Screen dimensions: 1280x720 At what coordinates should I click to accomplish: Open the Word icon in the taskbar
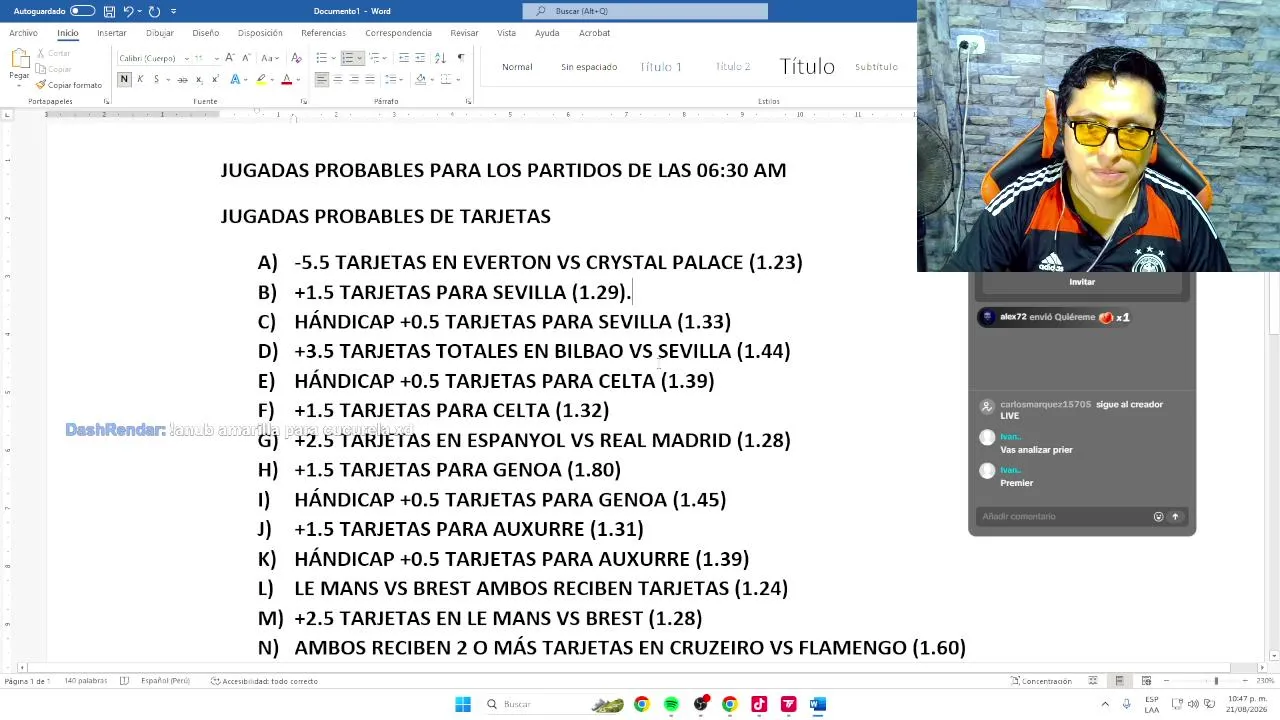tap(818, 704)
